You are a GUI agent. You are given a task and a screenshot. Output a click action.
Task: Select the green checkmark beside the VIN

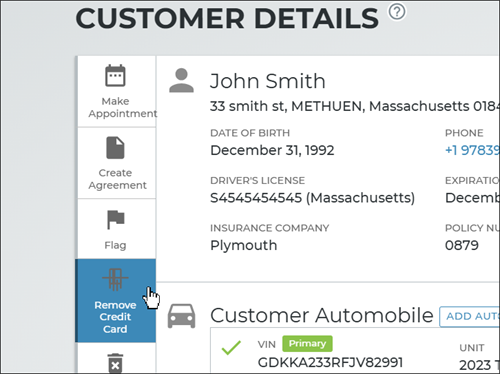coord(231,348)
